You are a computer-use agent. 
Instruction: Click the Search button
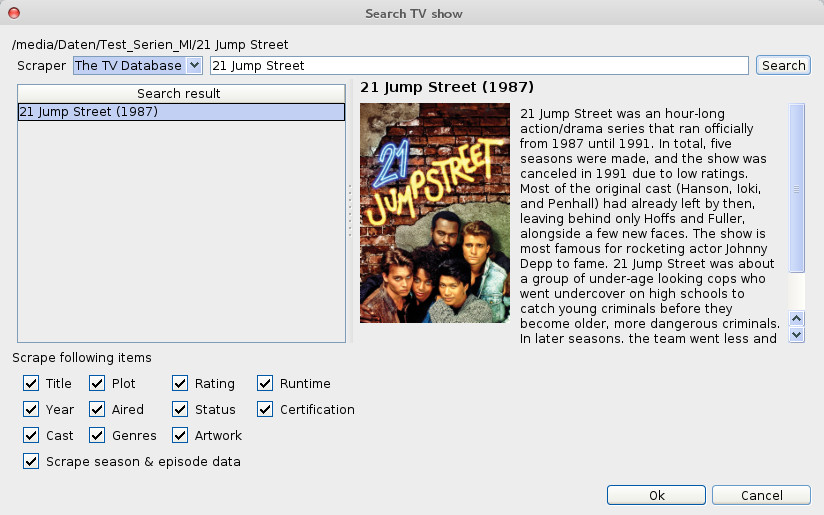coord(783,66)
